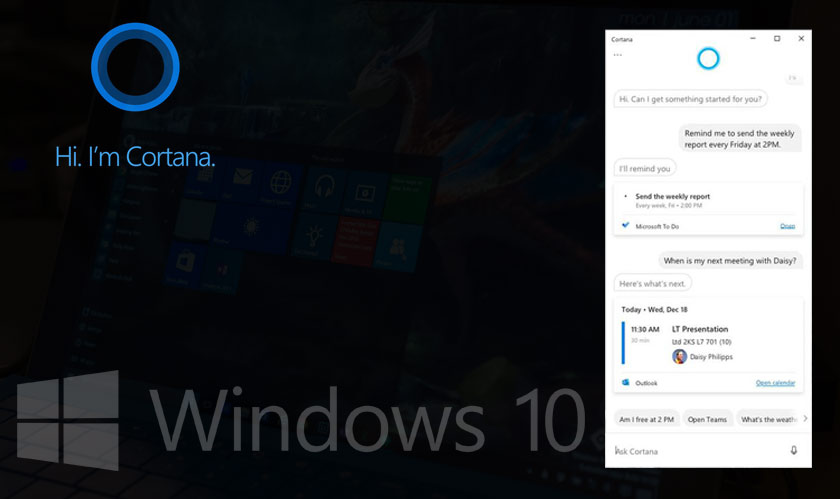This screenshot has width=840, height=499.
Task: Select the 'What's the weather' suggestion chip
Action: click(x=769, y=419)
